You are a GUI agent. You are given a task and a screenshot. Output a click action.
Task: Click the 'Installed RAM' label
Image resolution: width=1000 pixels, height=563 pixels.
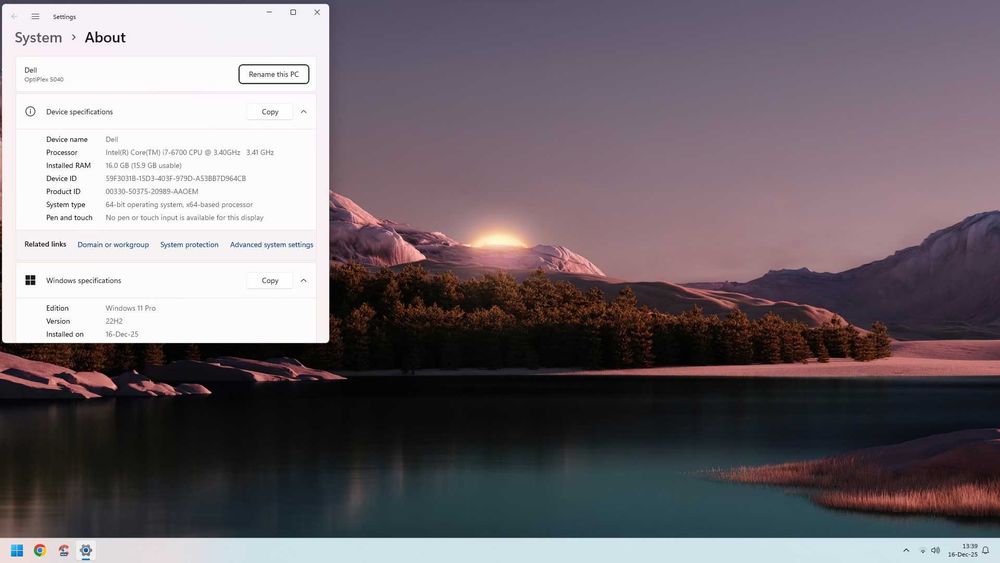pos(68,165)
